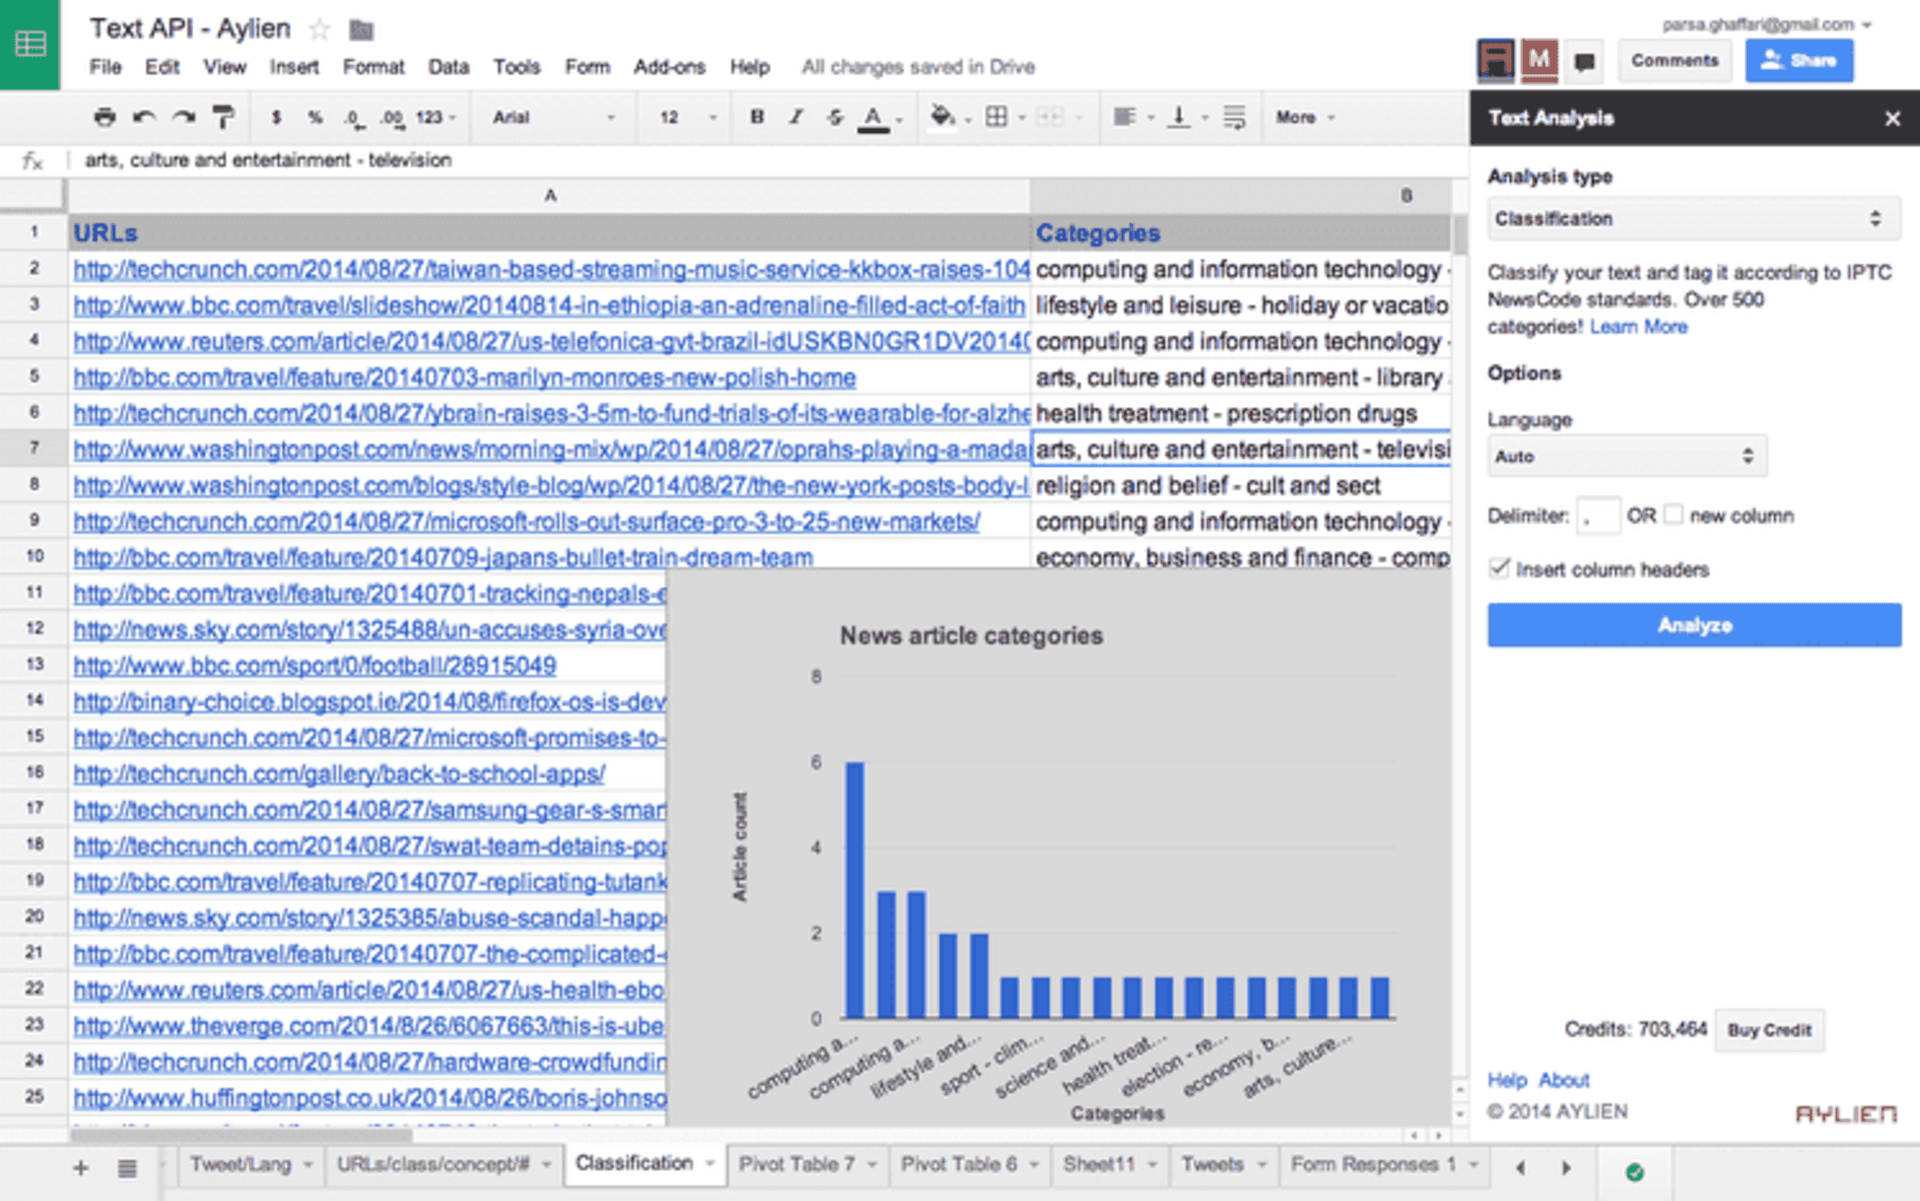The image size is (1920, 1201).
Task: Click the Redo icon
Action: click(x=182, y=117)
